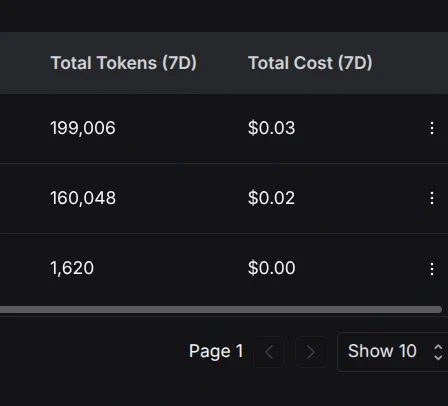448x406 pixels.
Task: Go to next page with right chevron
Action: click(310, 352)
